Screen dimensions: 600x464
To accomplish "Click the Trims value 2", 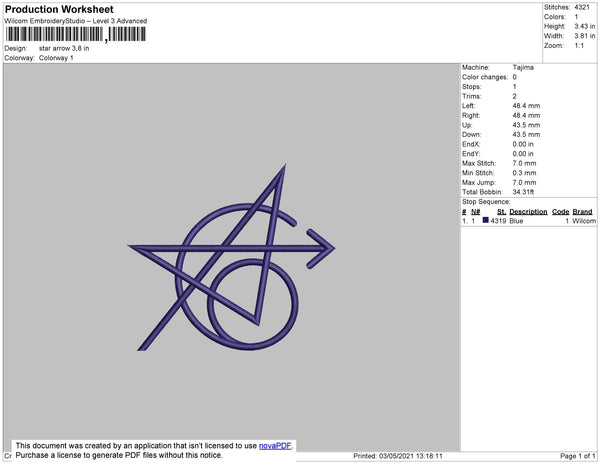I will tap(515, 96).
